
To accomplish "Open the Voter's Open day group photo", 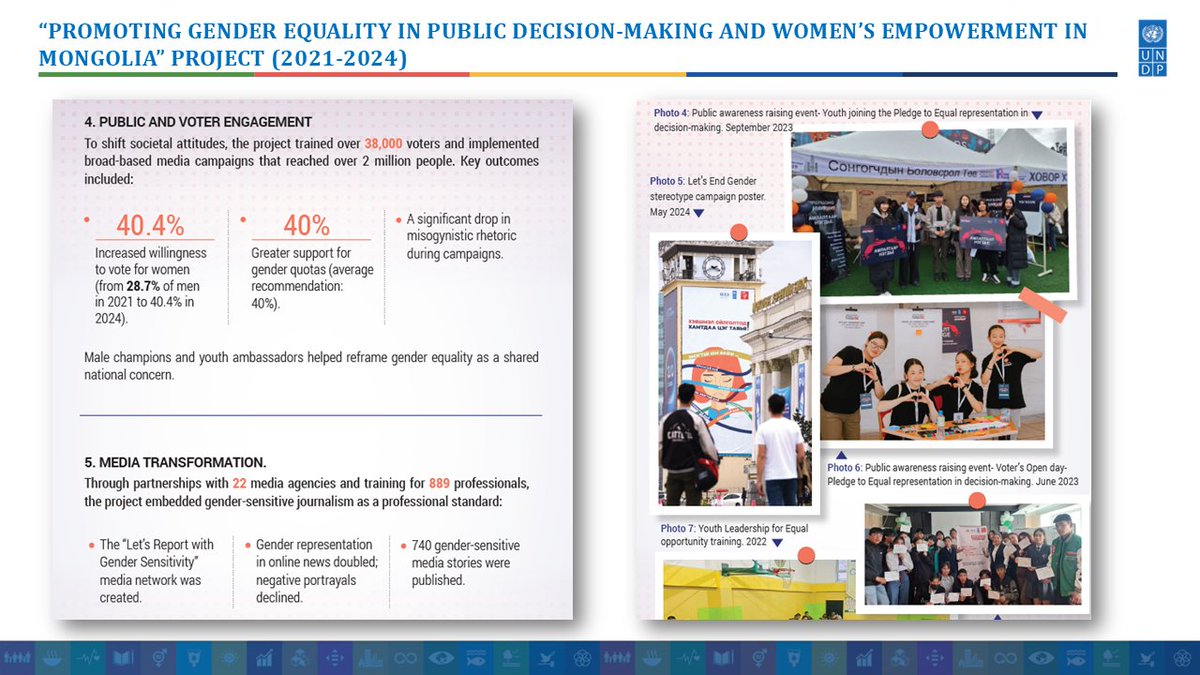I will click(x=972, y=553).
